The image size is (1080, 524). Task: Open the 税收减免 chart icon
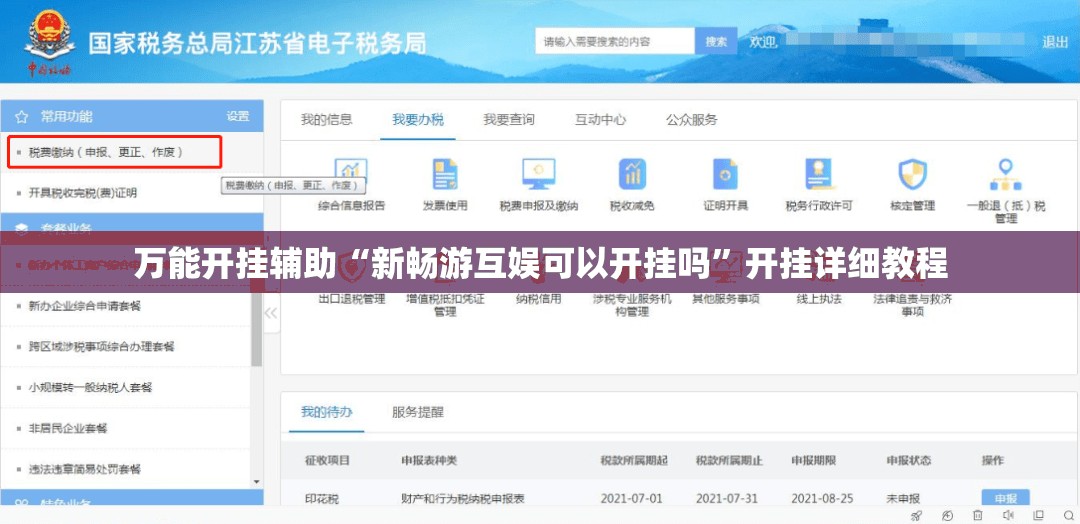(632, 174)
